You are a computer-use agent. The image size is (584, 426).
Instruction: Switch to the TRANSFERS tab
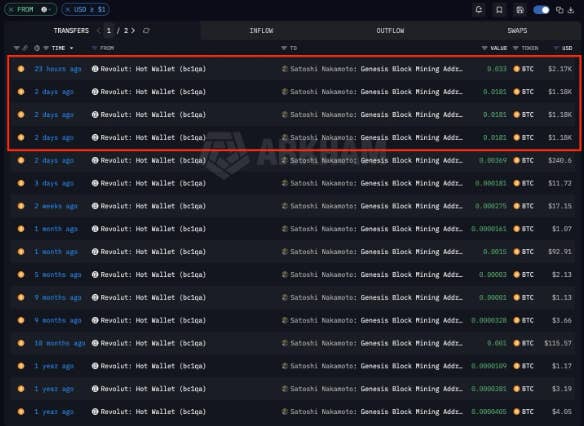click(71, 31)
